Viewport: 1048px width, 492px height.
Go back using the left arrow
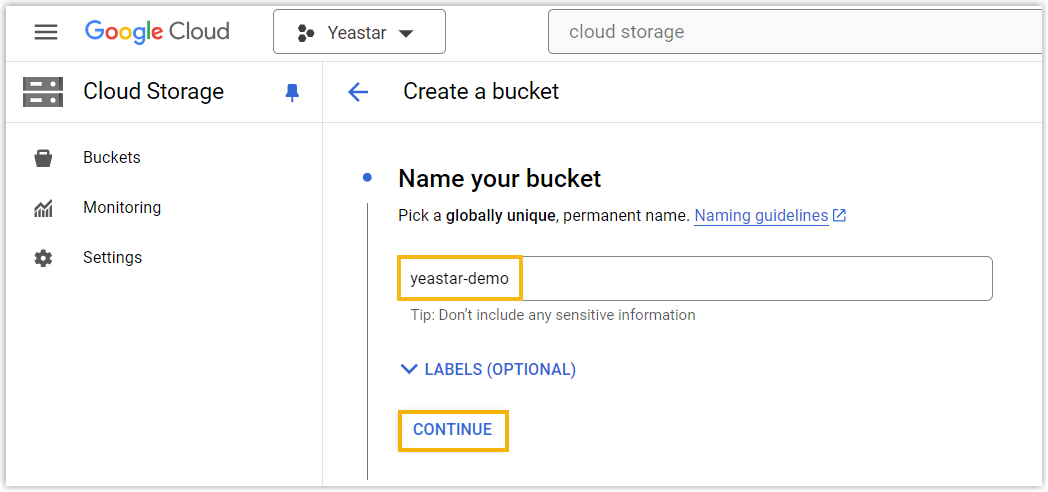358,92
